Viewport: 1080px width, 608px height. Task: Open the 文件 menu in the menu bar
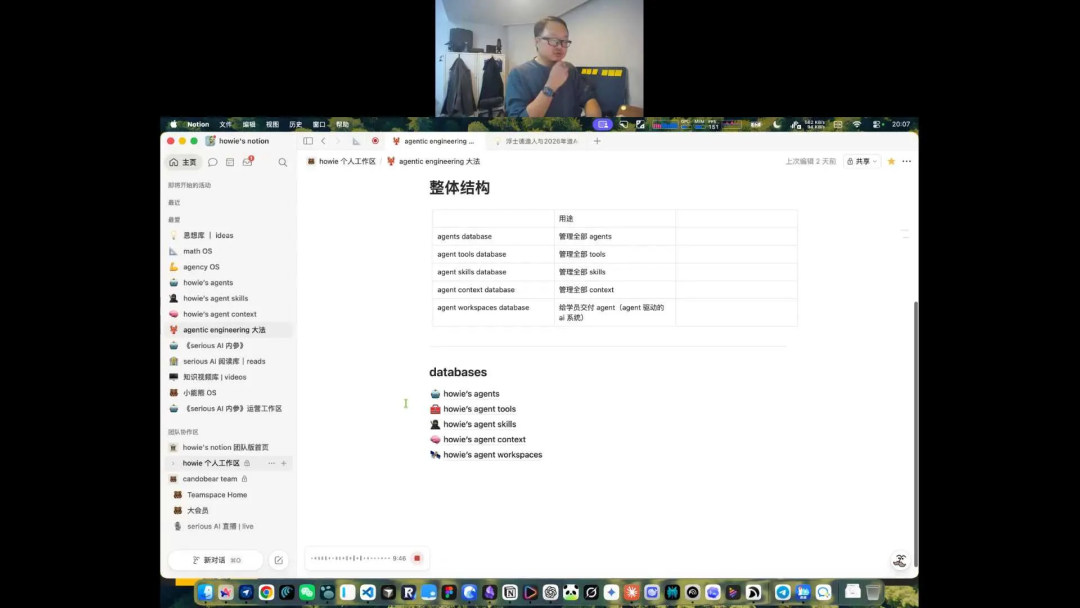click(225, 125)
